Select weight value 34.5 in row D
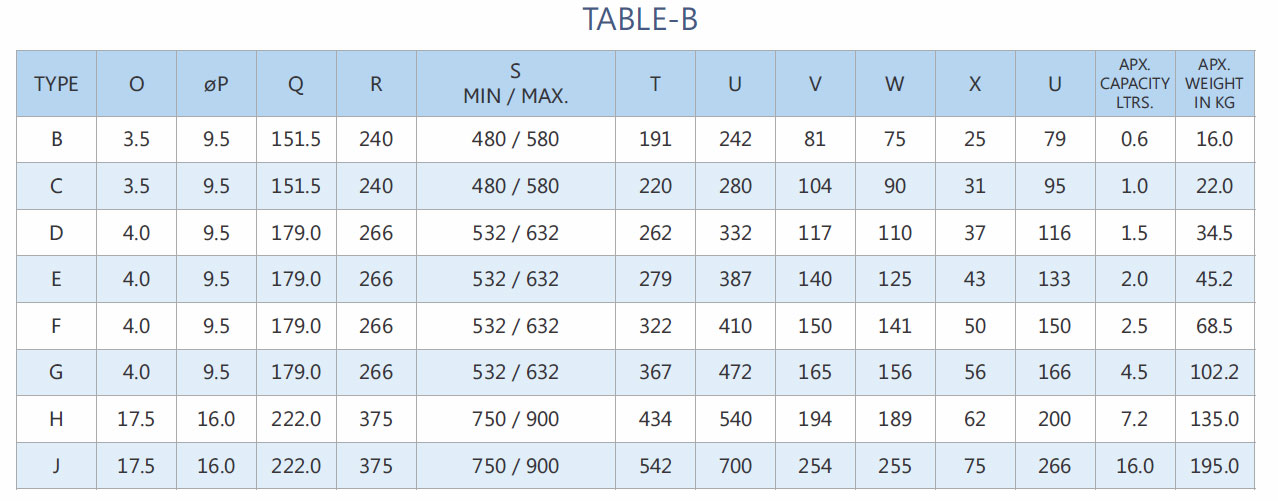This screenshot has height=501, width=1278. [x=1214, y=233]
